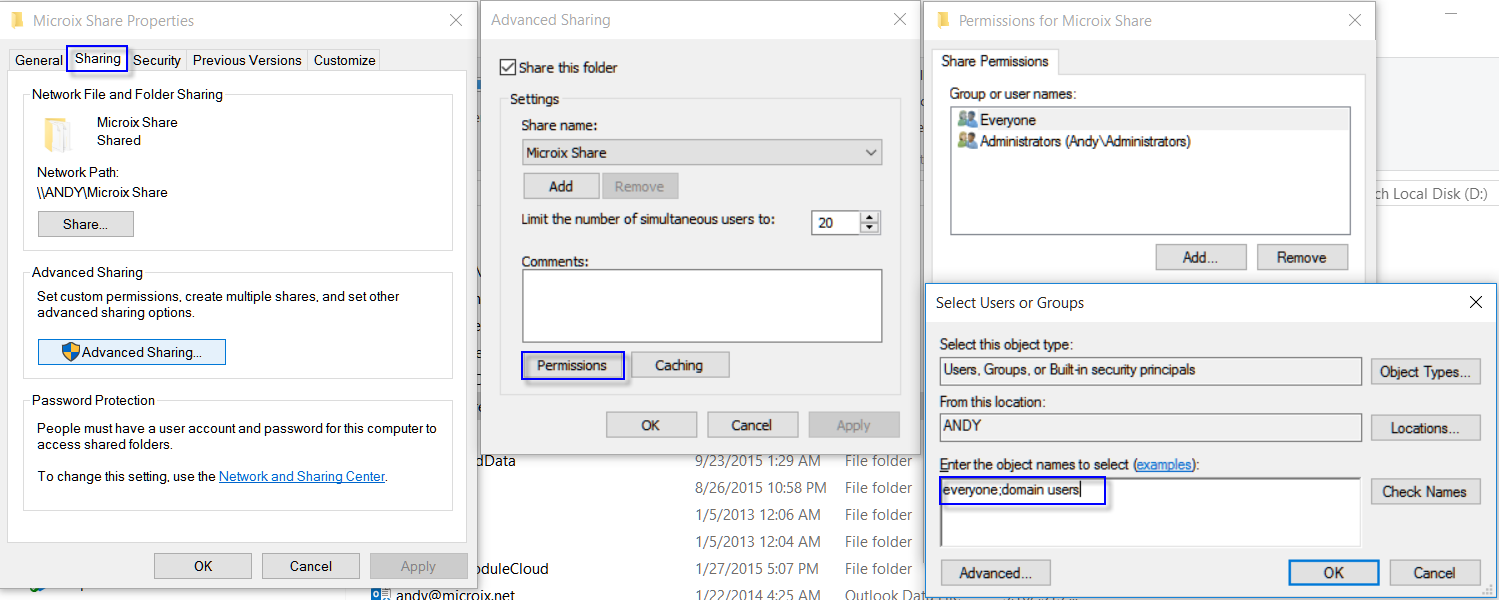Select the Everyone group icon in list
This screenshot has height=600, width=1499.
point(966,119)
